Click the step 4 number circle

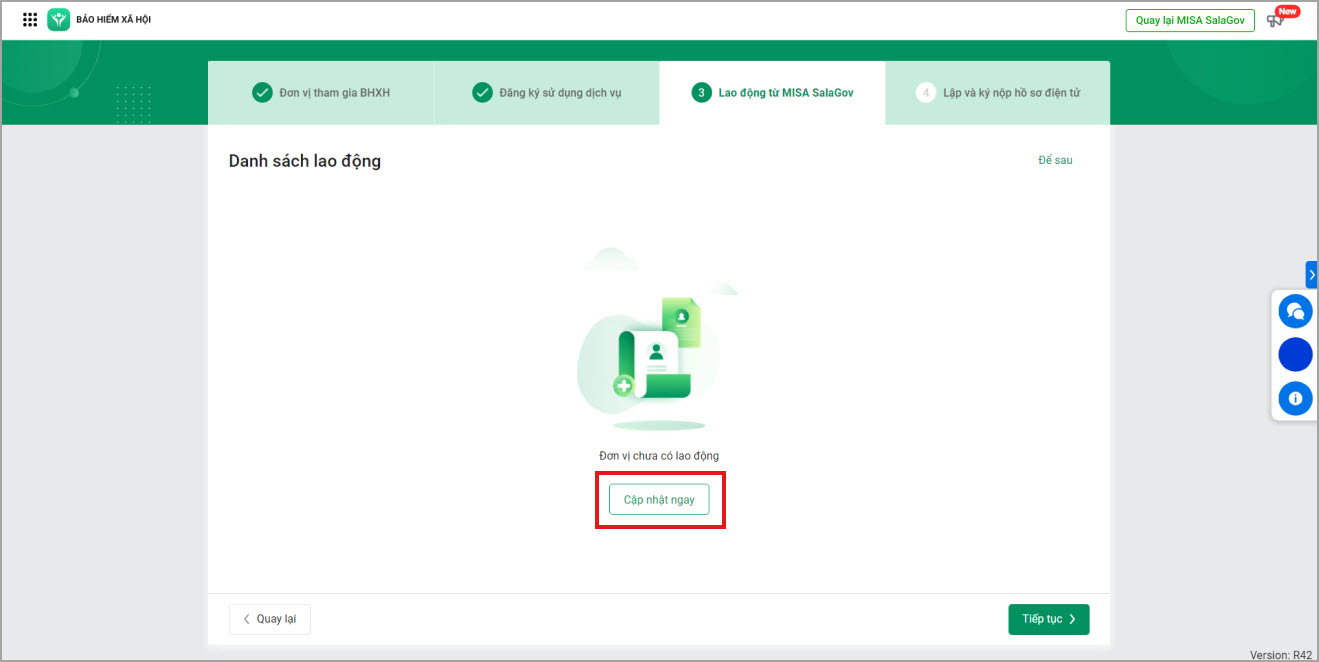click(x=926, y=93)
